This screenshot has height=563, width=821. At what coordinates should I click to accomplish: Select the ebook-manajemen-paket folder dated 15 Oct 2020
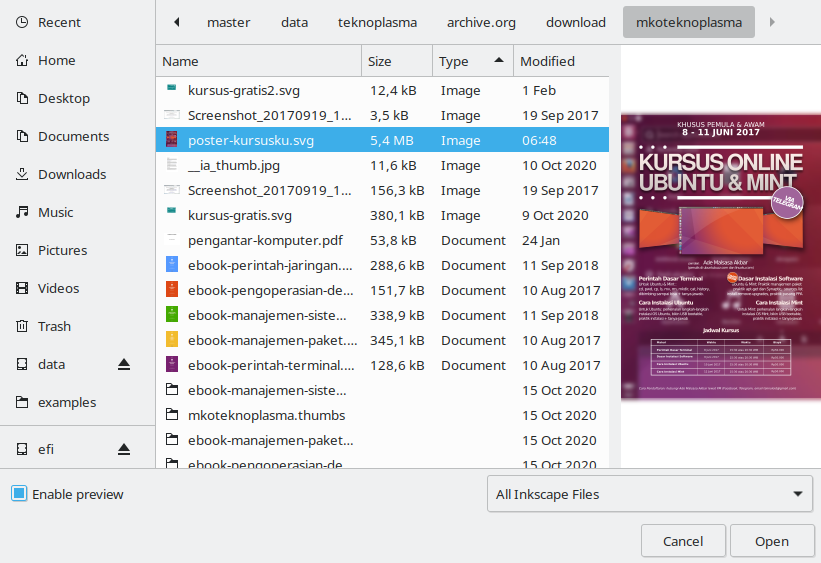tap(382, 440)
